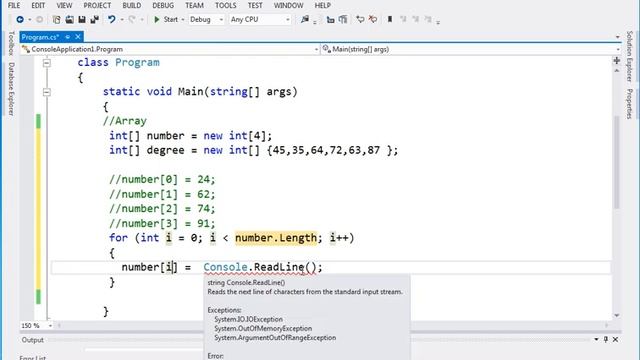Close the Program.cs tab
640x360 pixels.
pyautogui.click(x=78, y=37)
